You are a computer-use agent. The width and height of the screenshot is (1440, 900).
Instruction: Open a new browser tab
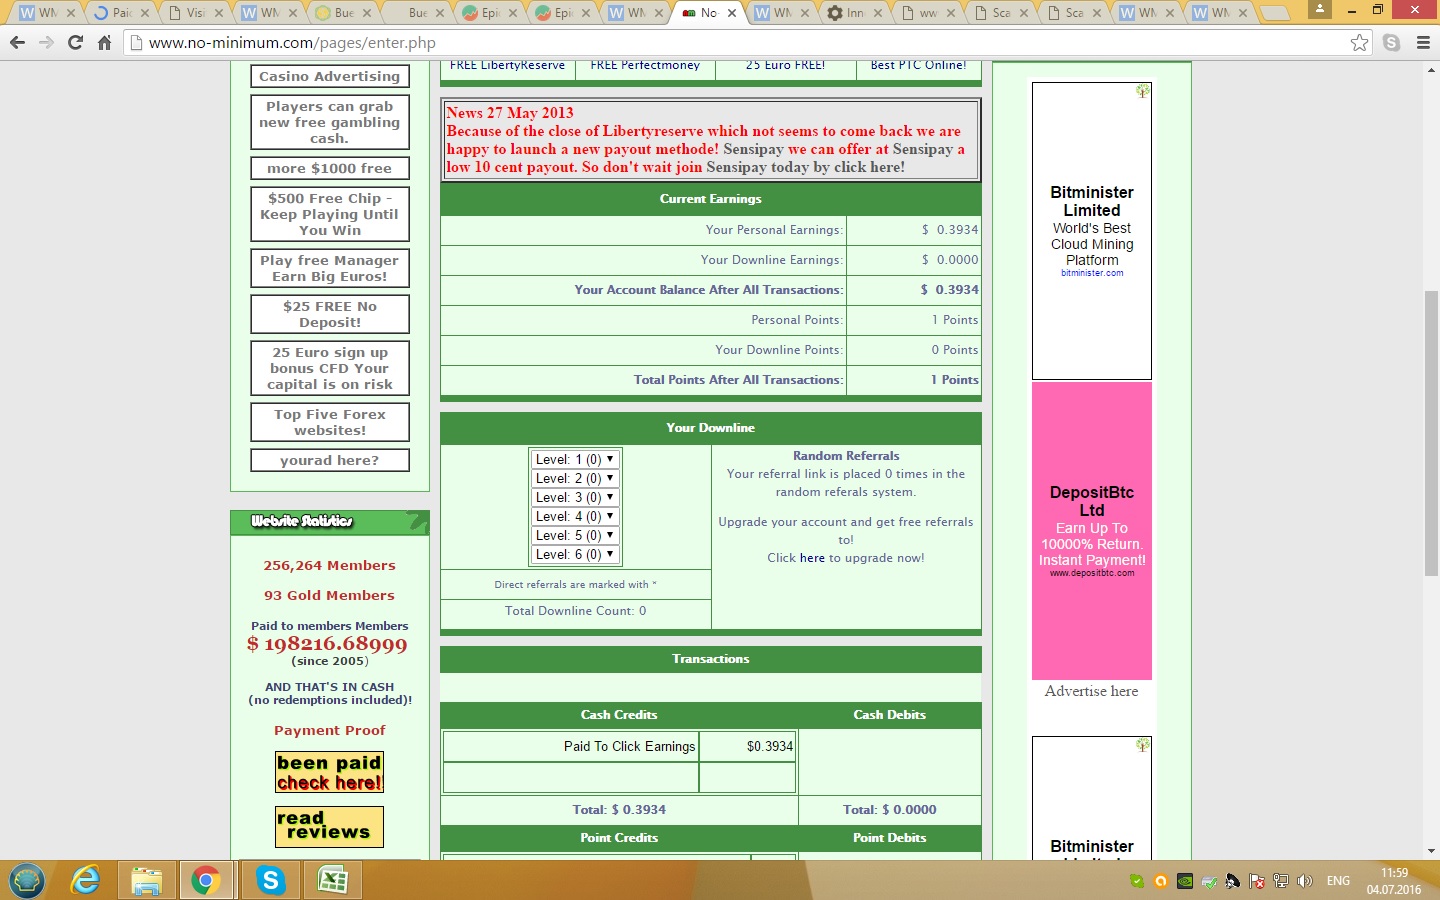tap(1274, 13)
